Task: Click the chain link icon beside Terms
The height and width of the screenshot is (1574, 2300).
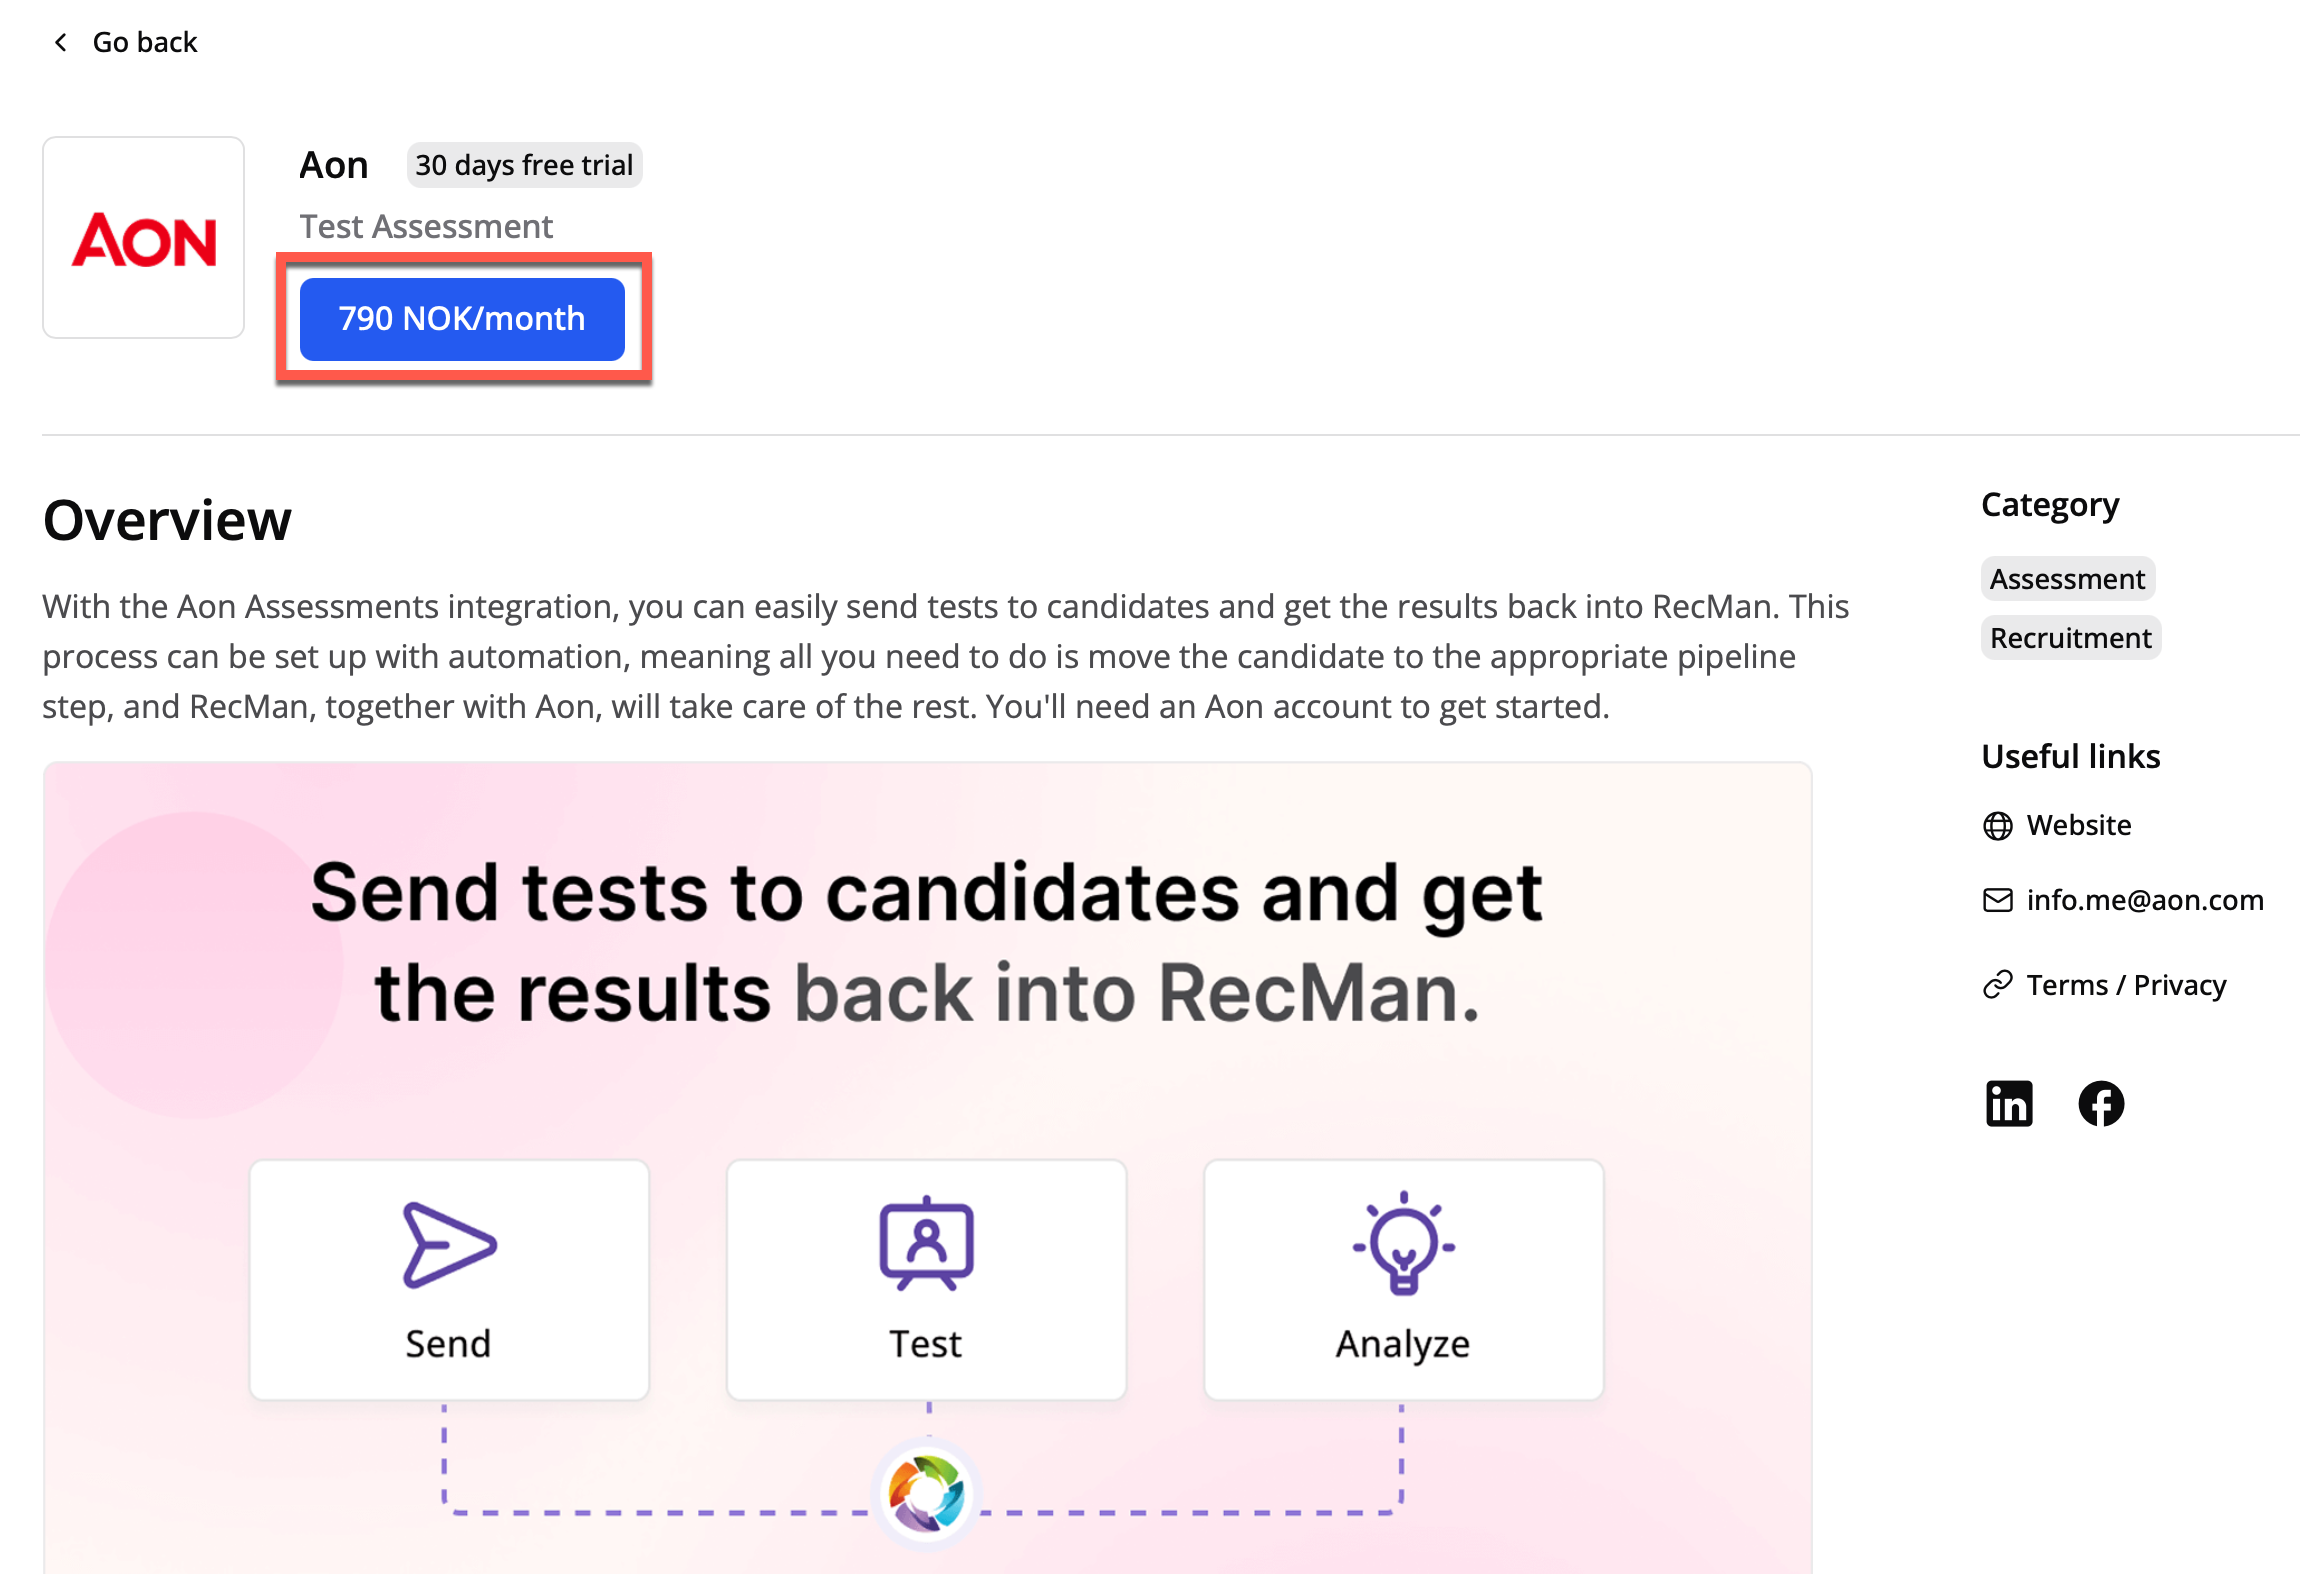Action: click(1997, 986)
